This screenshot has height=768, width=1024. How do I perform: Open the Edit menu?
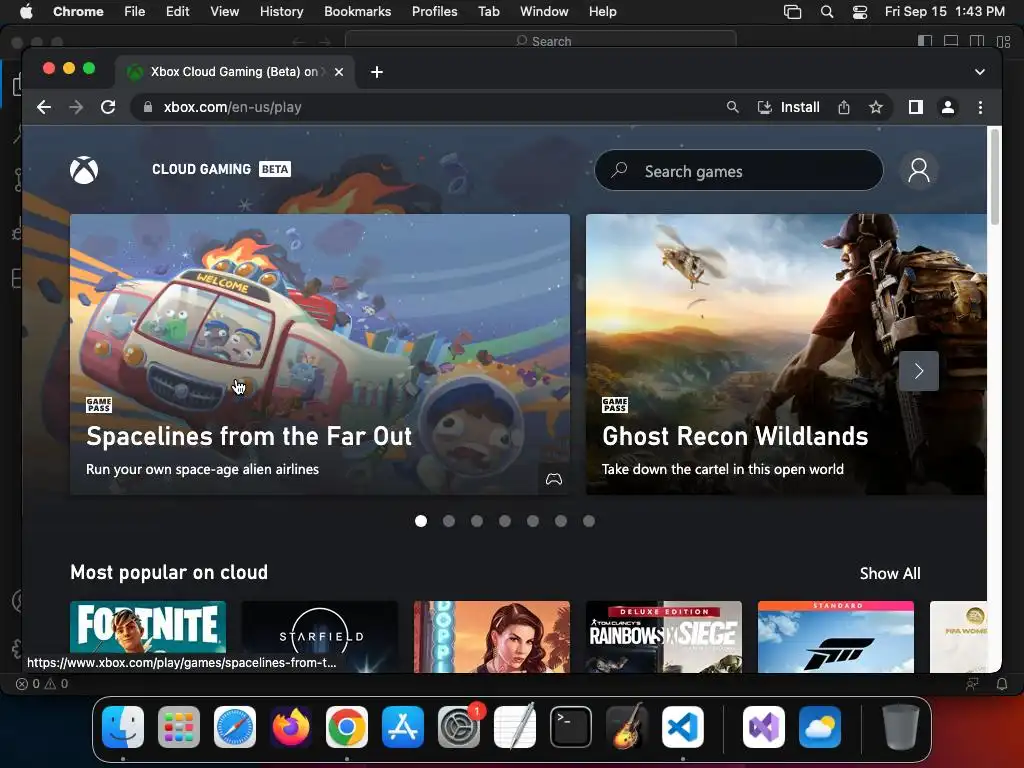click(x=178, y=12)
